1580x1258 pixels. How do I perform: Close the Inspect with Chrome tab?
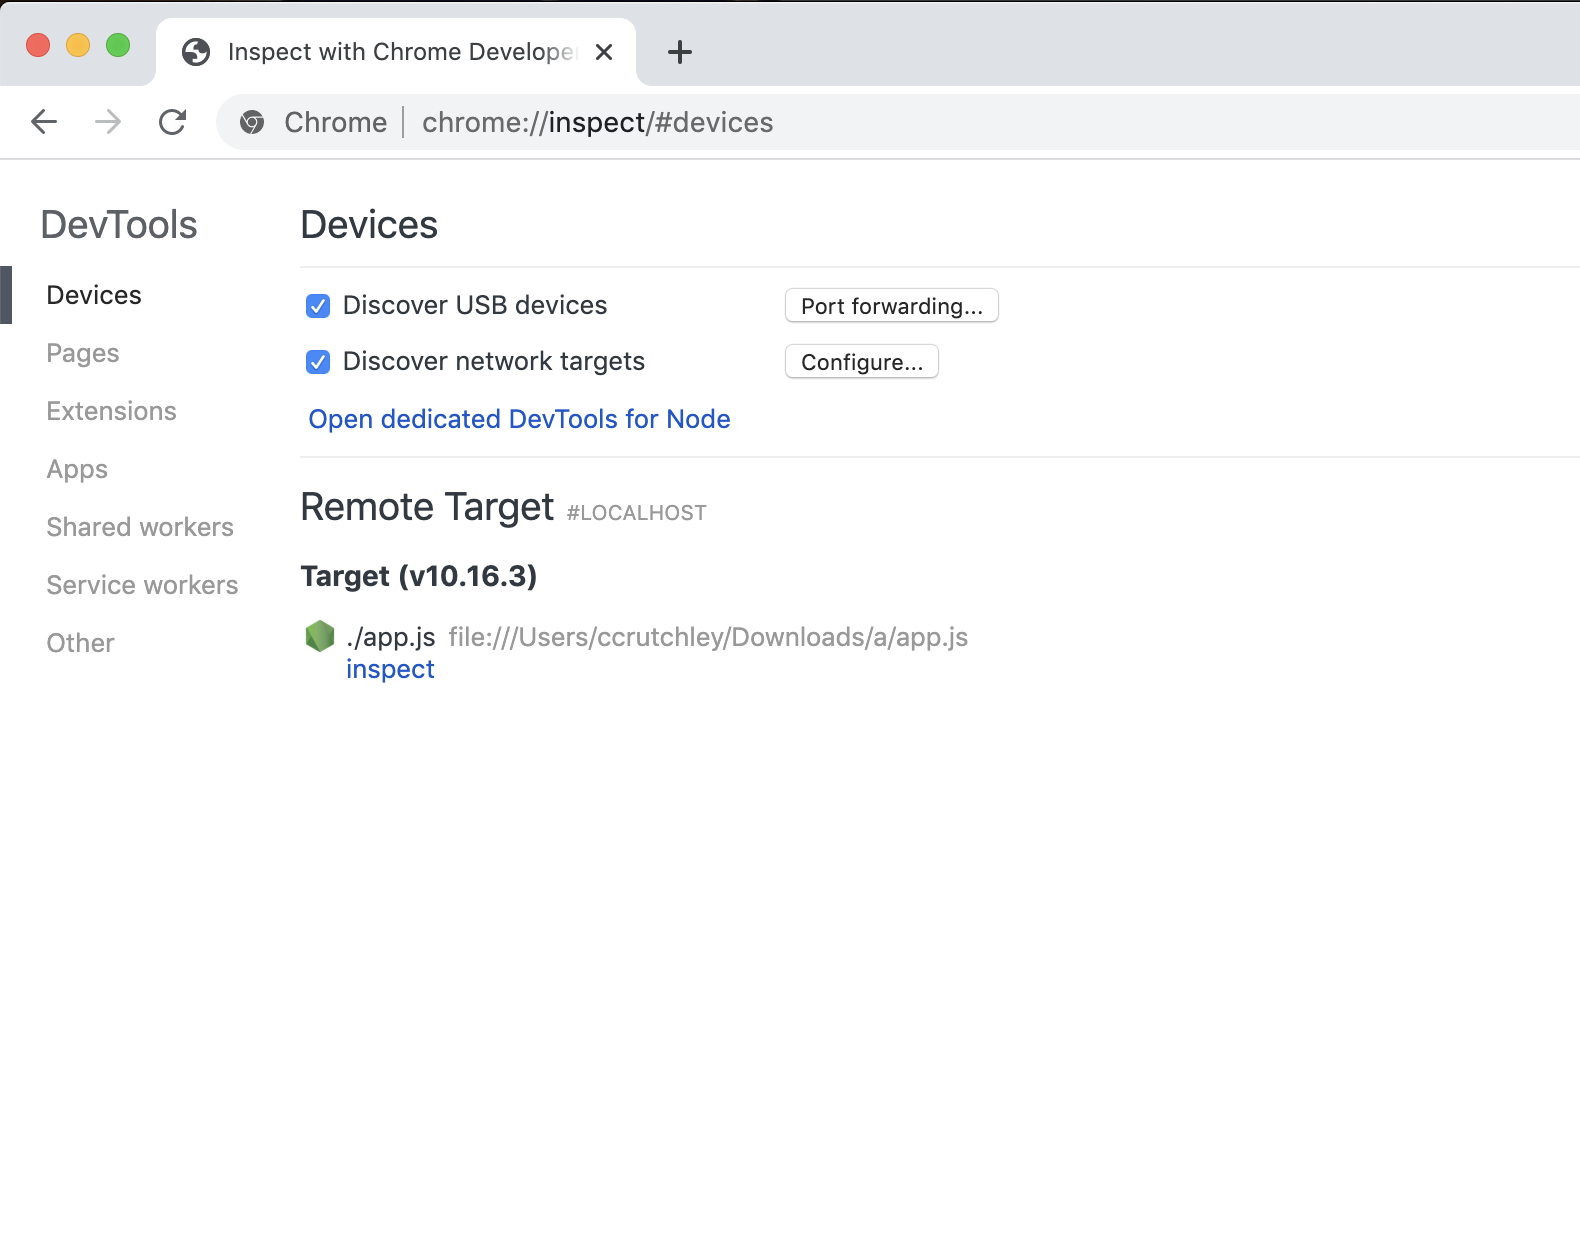coord(604,52)
